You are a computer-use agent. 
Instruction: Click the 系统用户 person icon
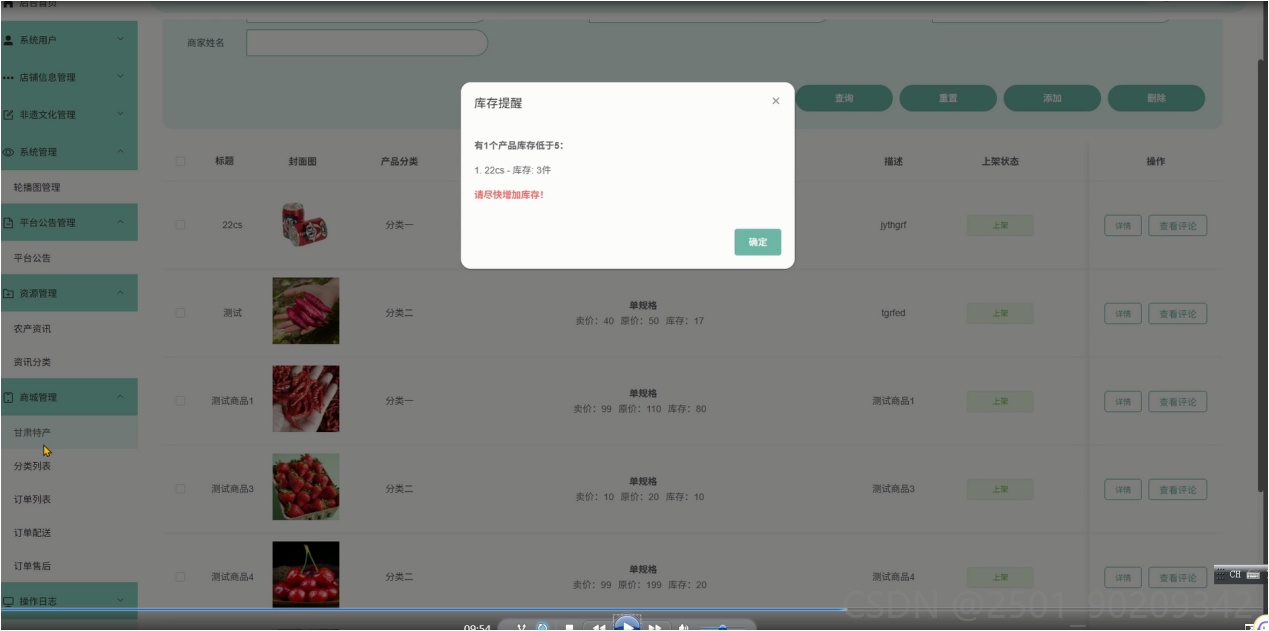9,40
